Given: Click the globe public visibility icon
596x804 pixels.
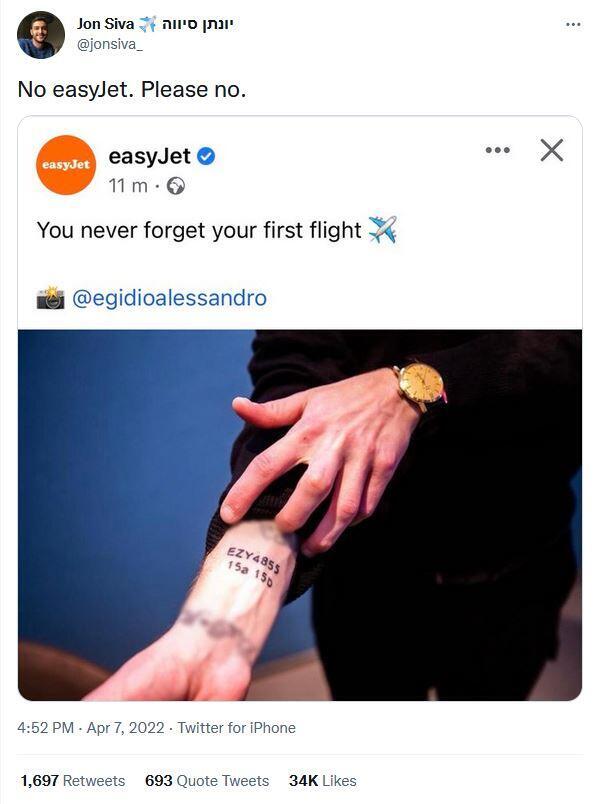Looking at the screenshot, I should (176, 186).
